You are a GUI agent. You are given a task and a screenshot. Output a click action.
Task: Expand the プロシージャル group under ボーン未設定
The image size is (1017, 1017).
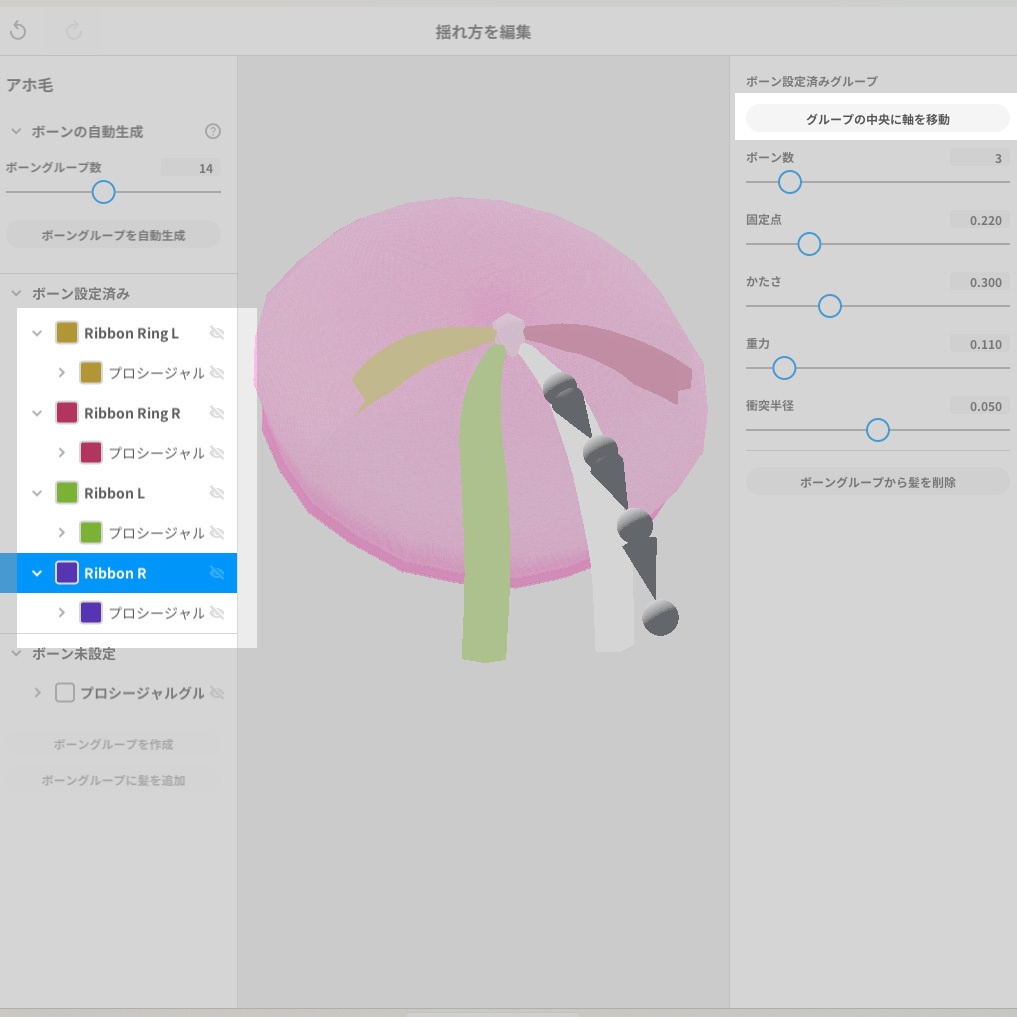[x=37, y=692]
